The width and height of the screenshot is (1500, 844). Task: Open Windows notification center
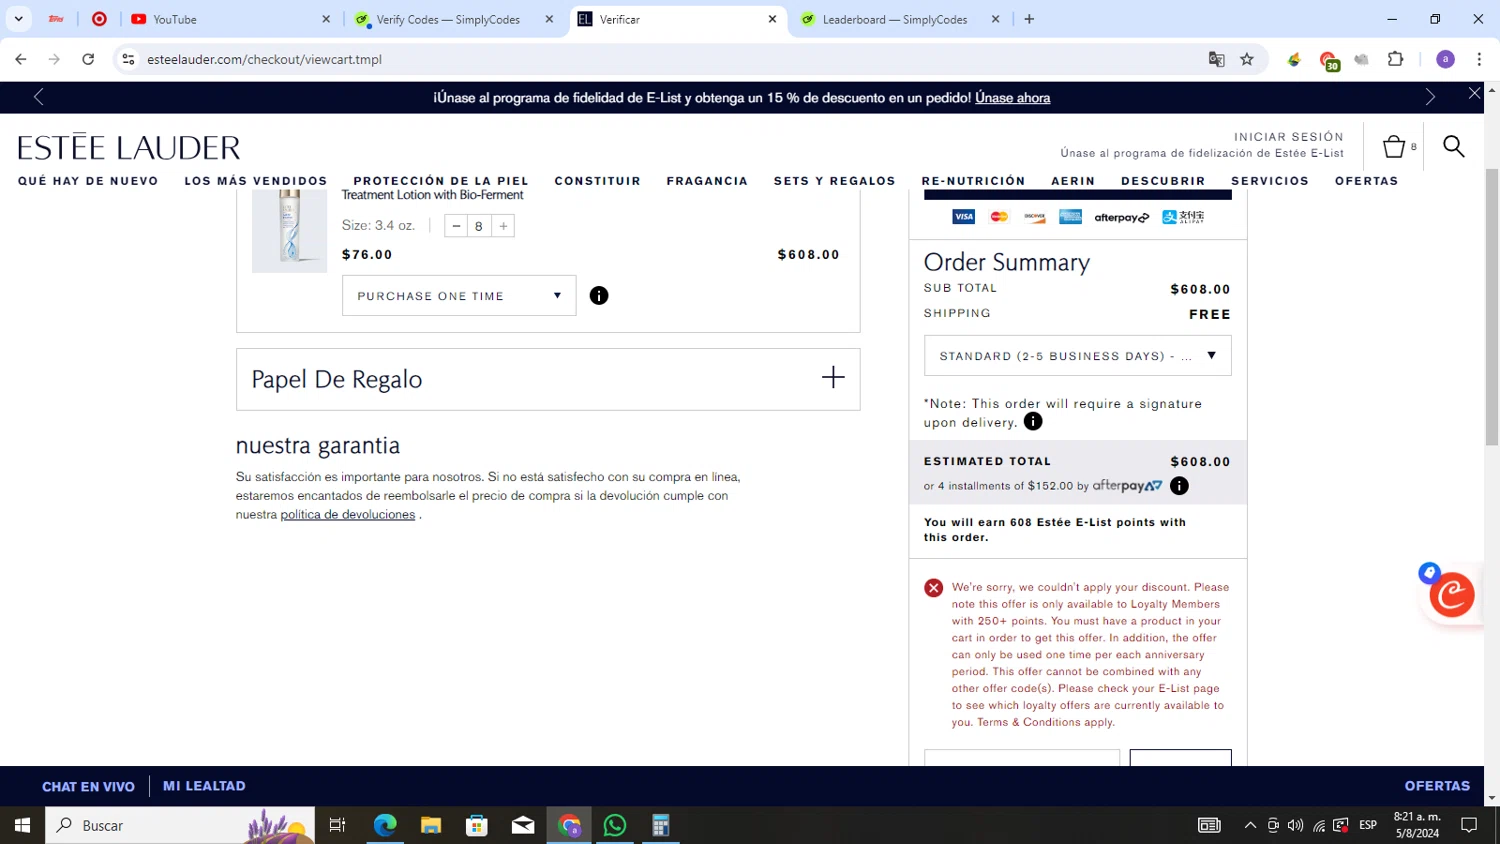click(1469, 825)
